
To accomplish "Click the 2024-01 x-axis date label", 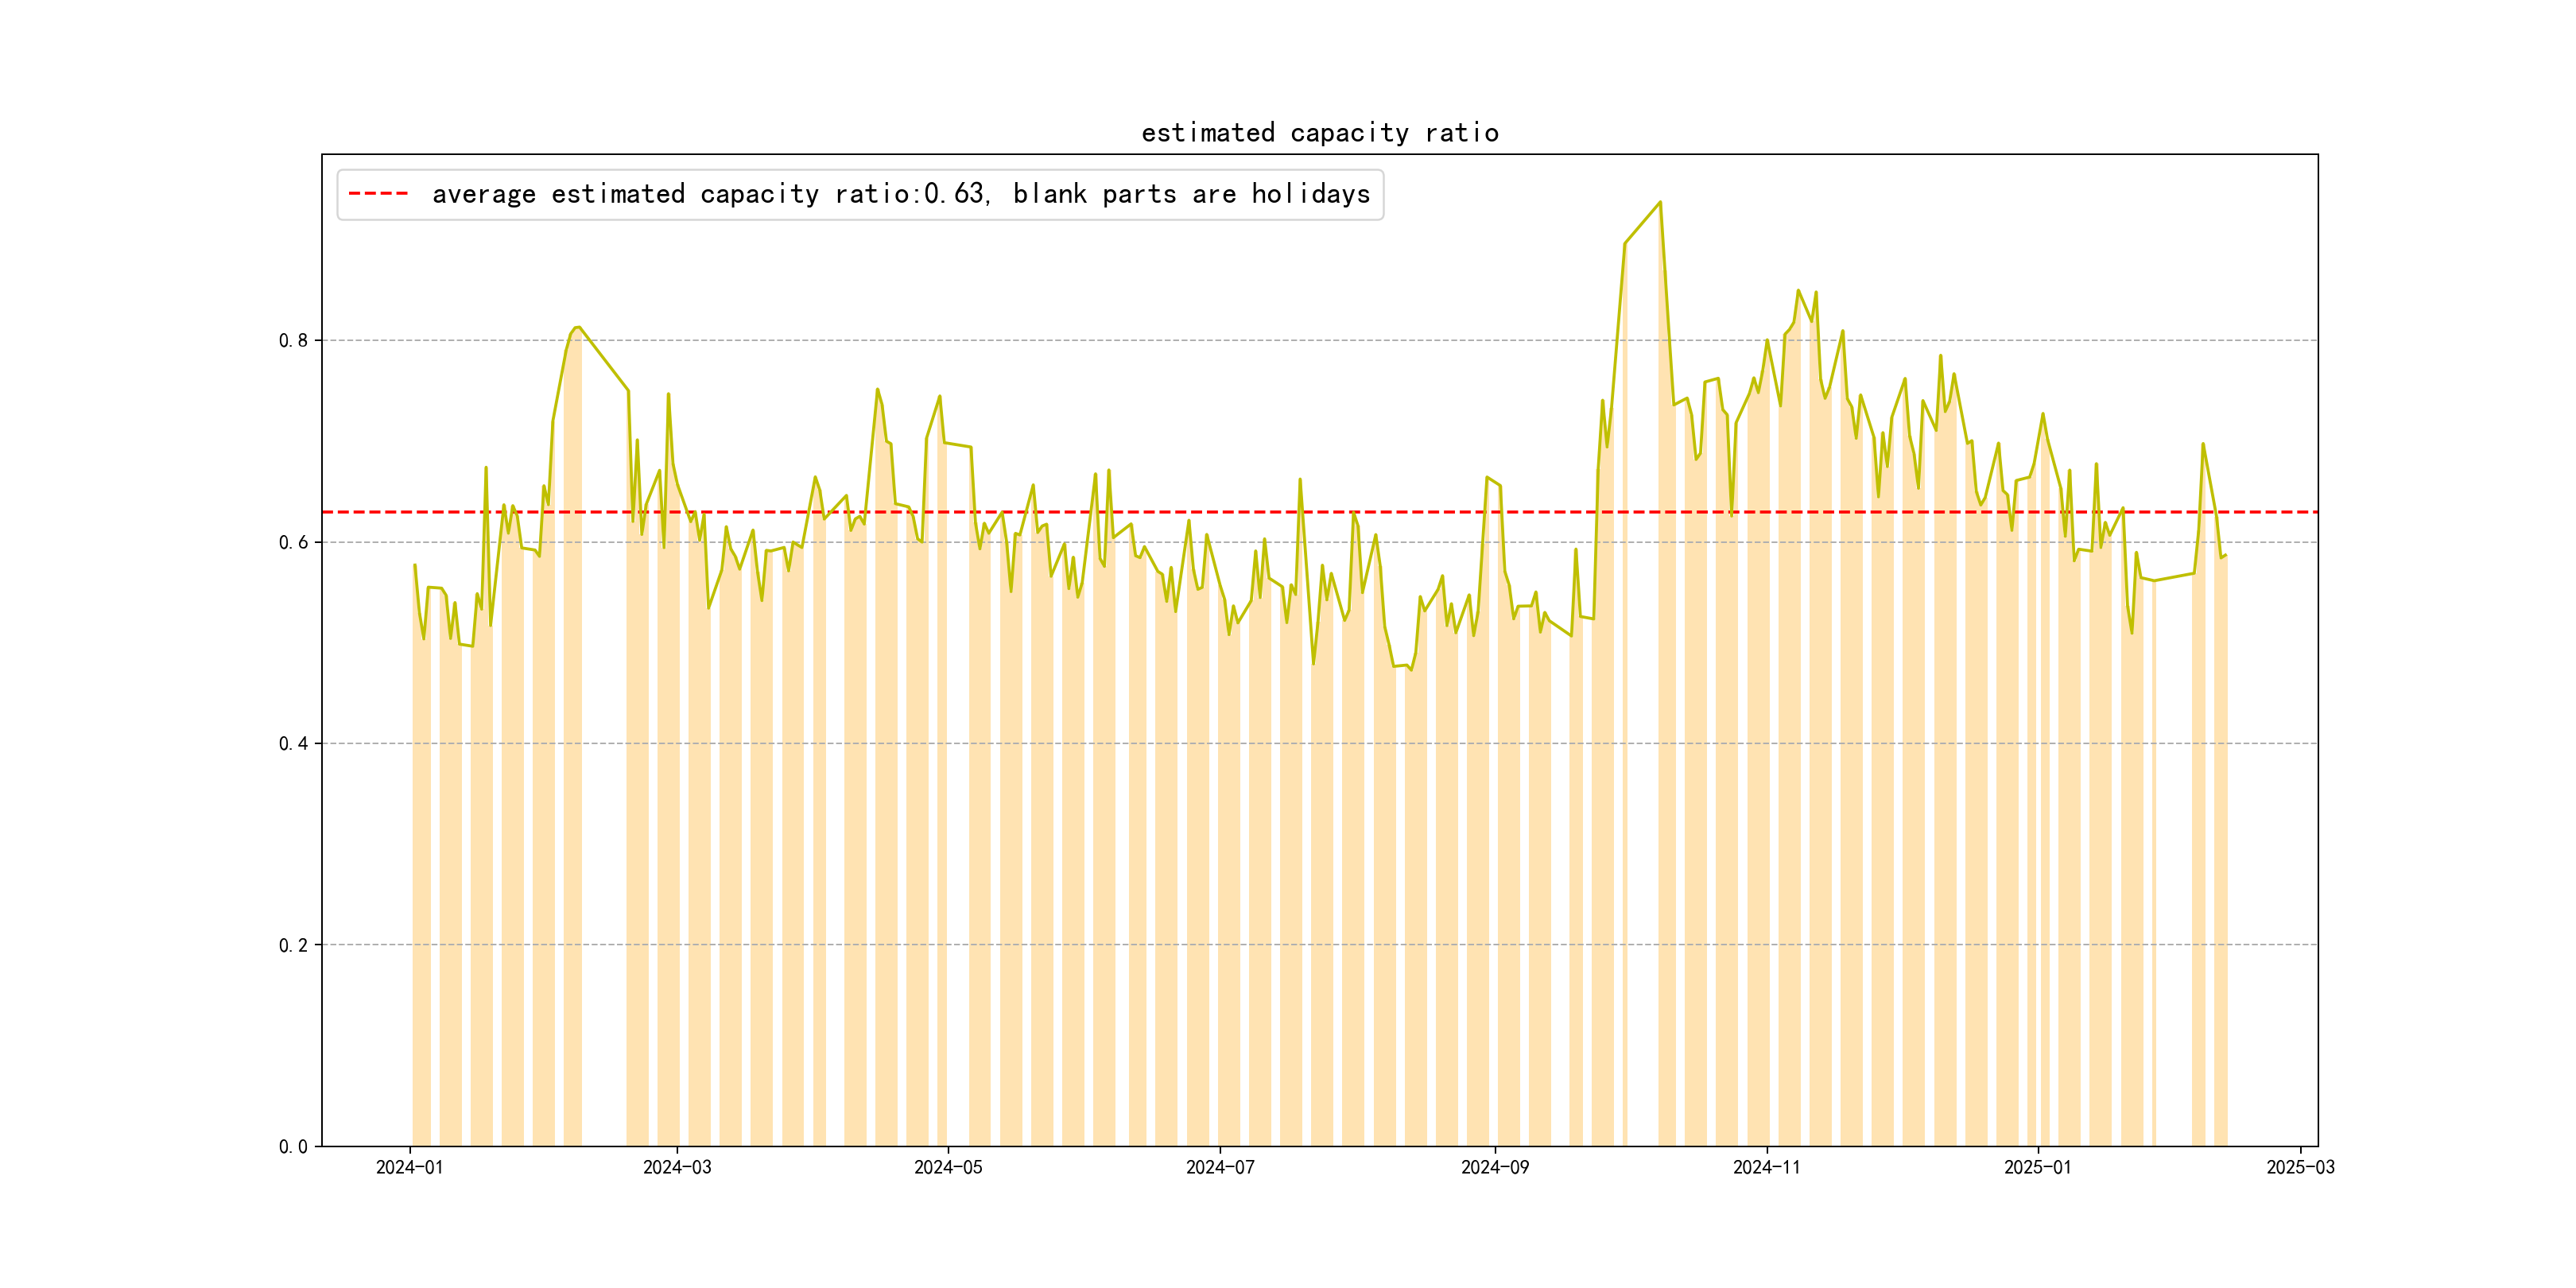I will coord(409,1168).
